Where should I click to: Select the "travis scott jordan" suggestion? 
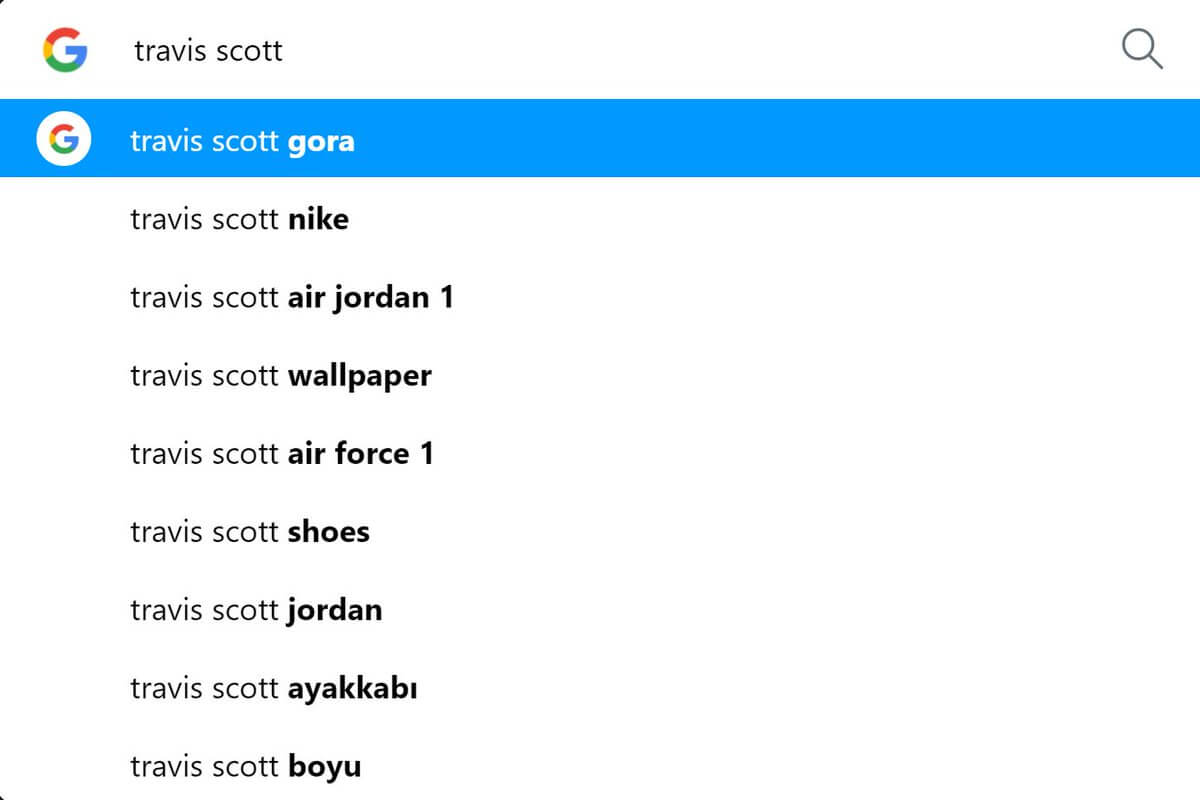256,610
